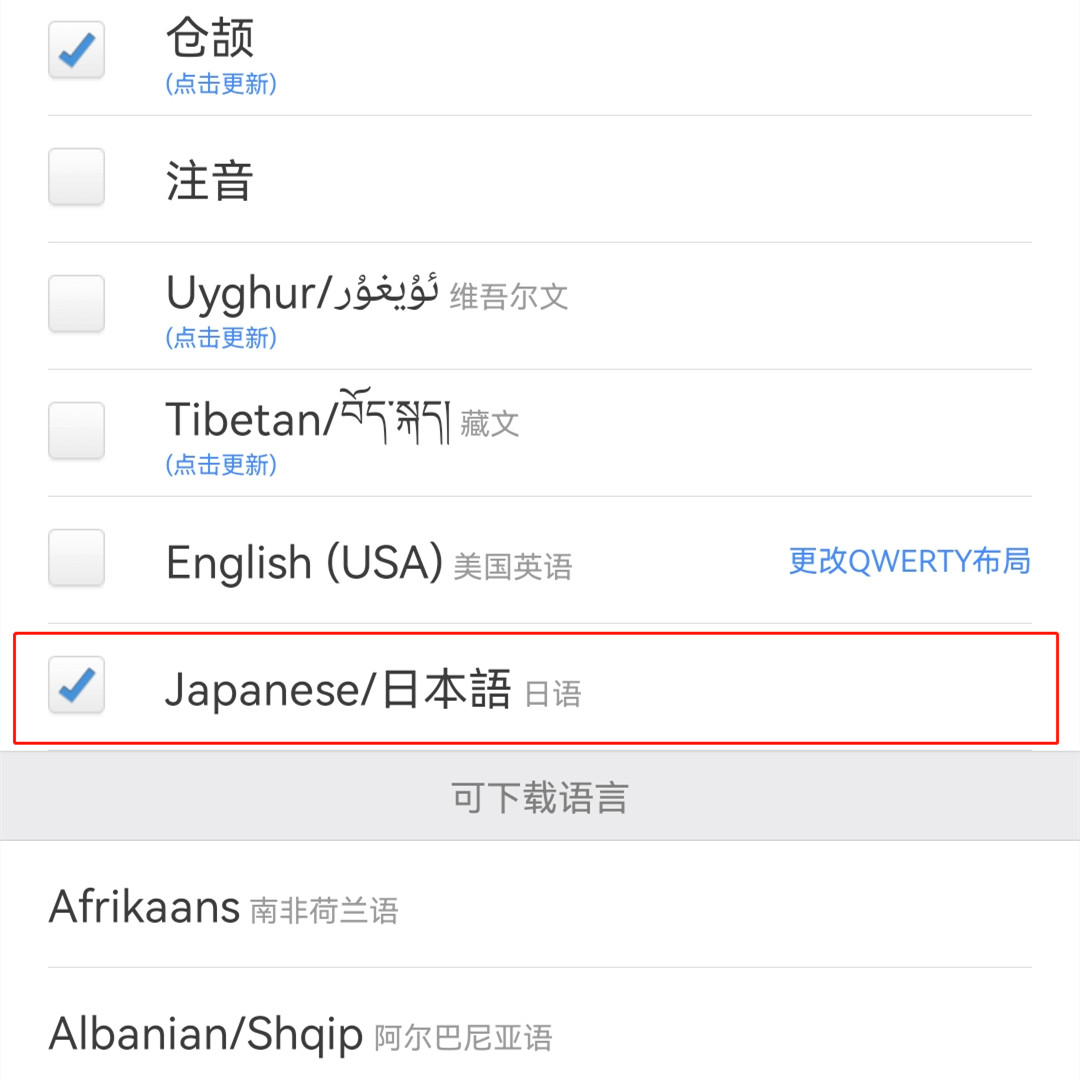1080x1080 pixels.
Task: Tick the Uyghur language checkbox
Action: coord(76,304)
